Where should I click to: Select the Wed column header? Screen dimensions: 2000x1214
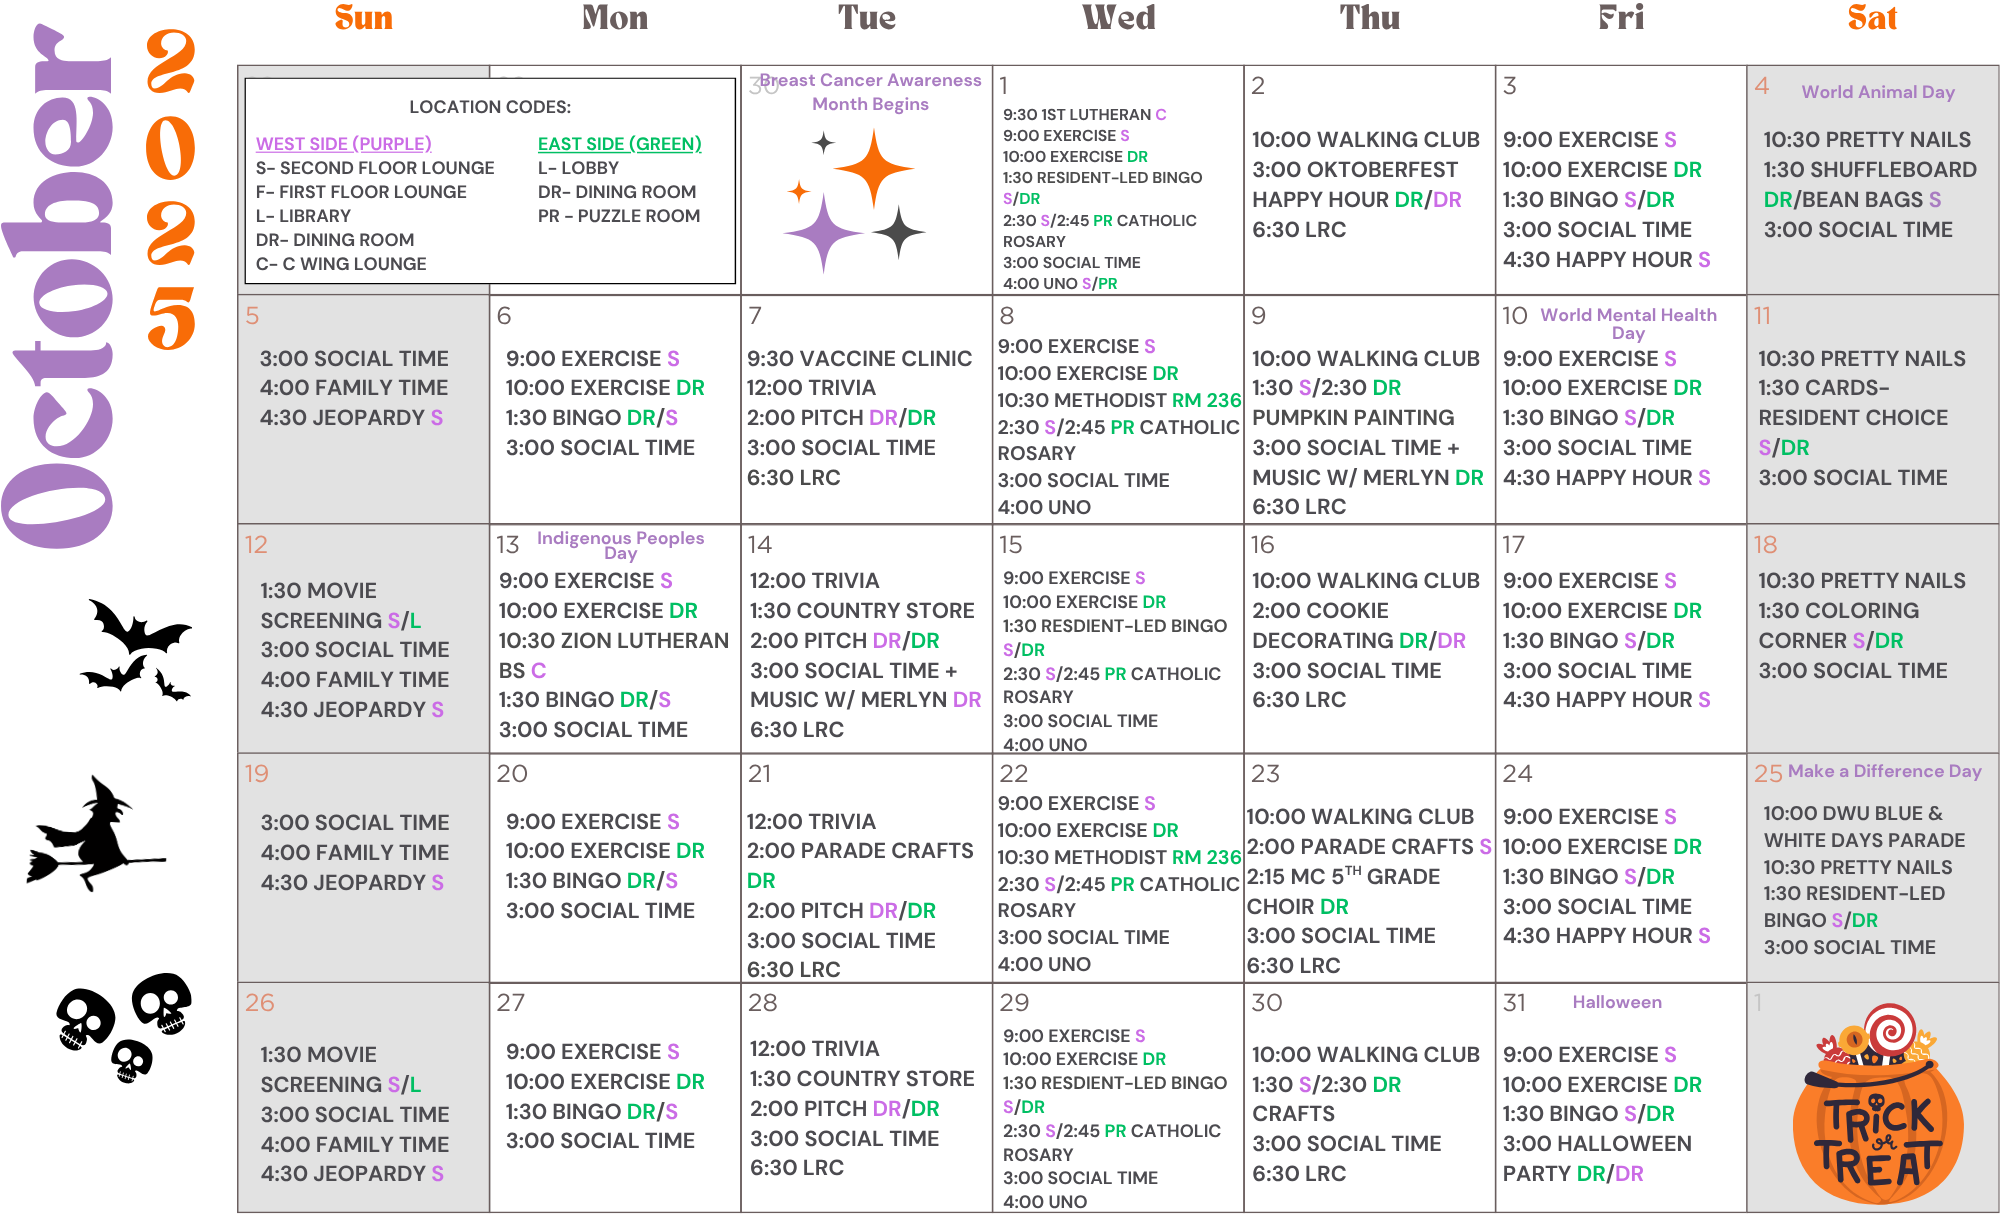click(1118, 18)
